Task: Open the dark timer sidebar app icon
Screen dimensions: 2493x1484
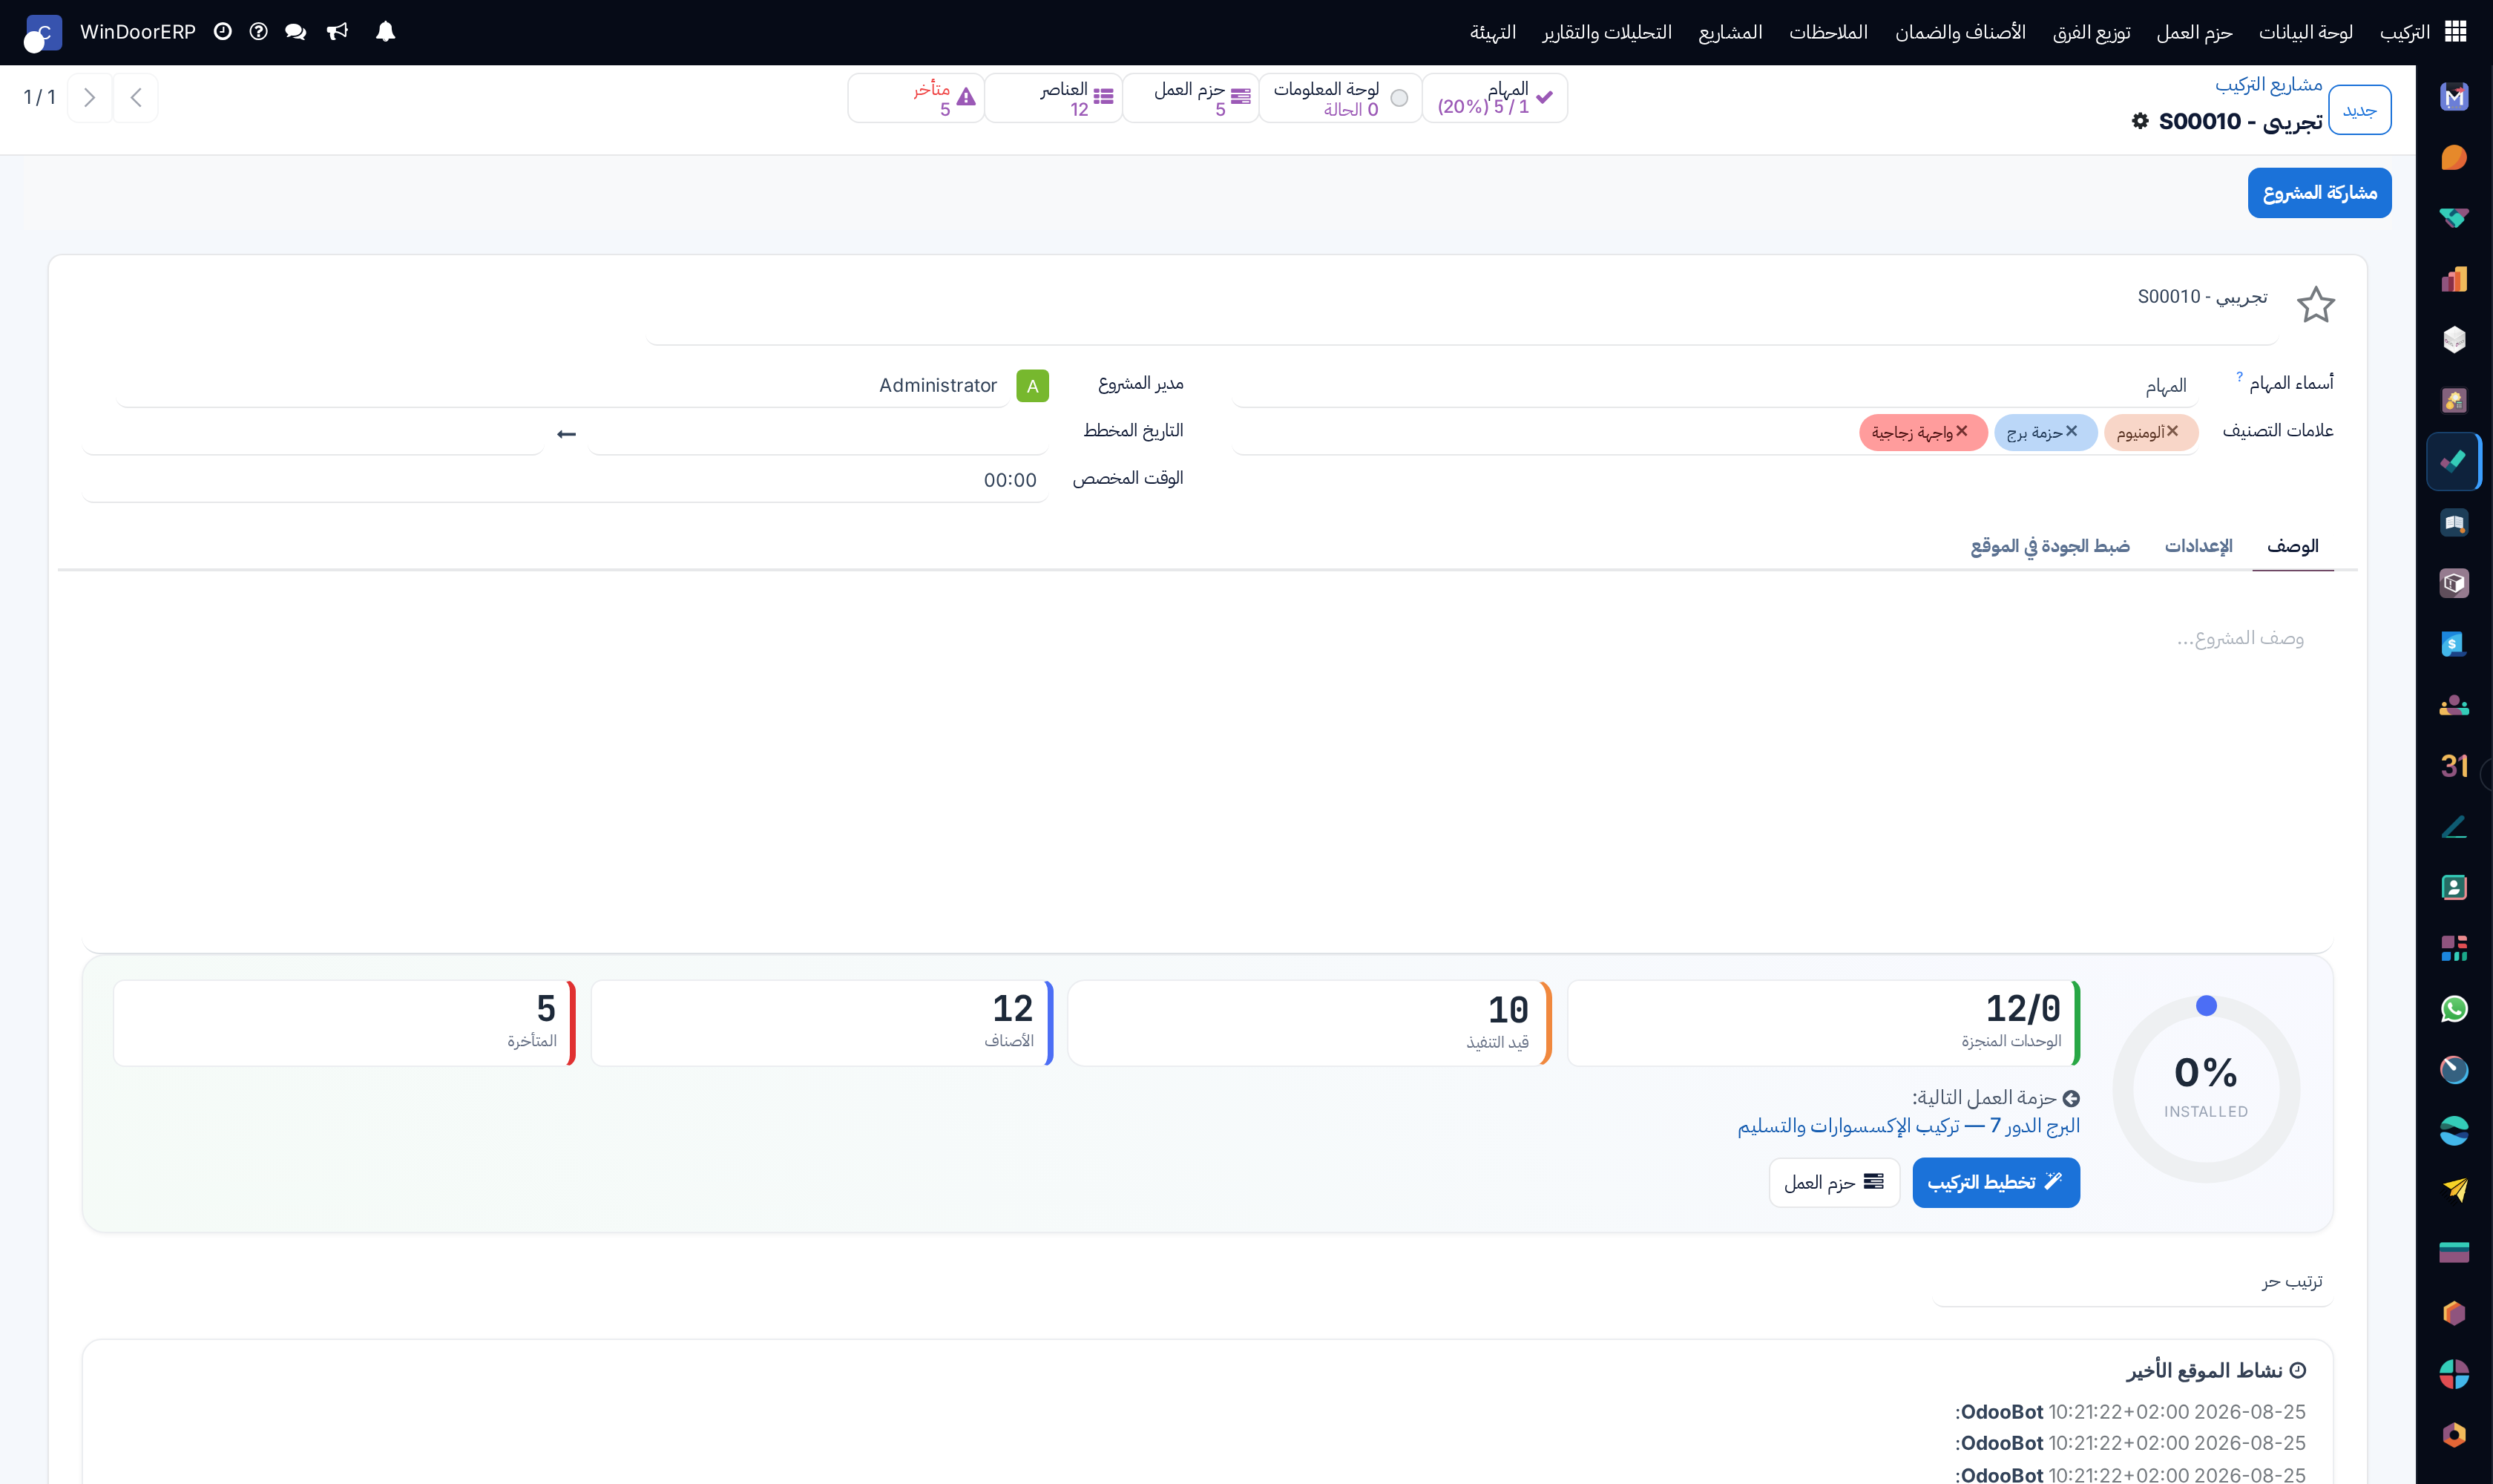Action: click(x=2454, y=1069)
